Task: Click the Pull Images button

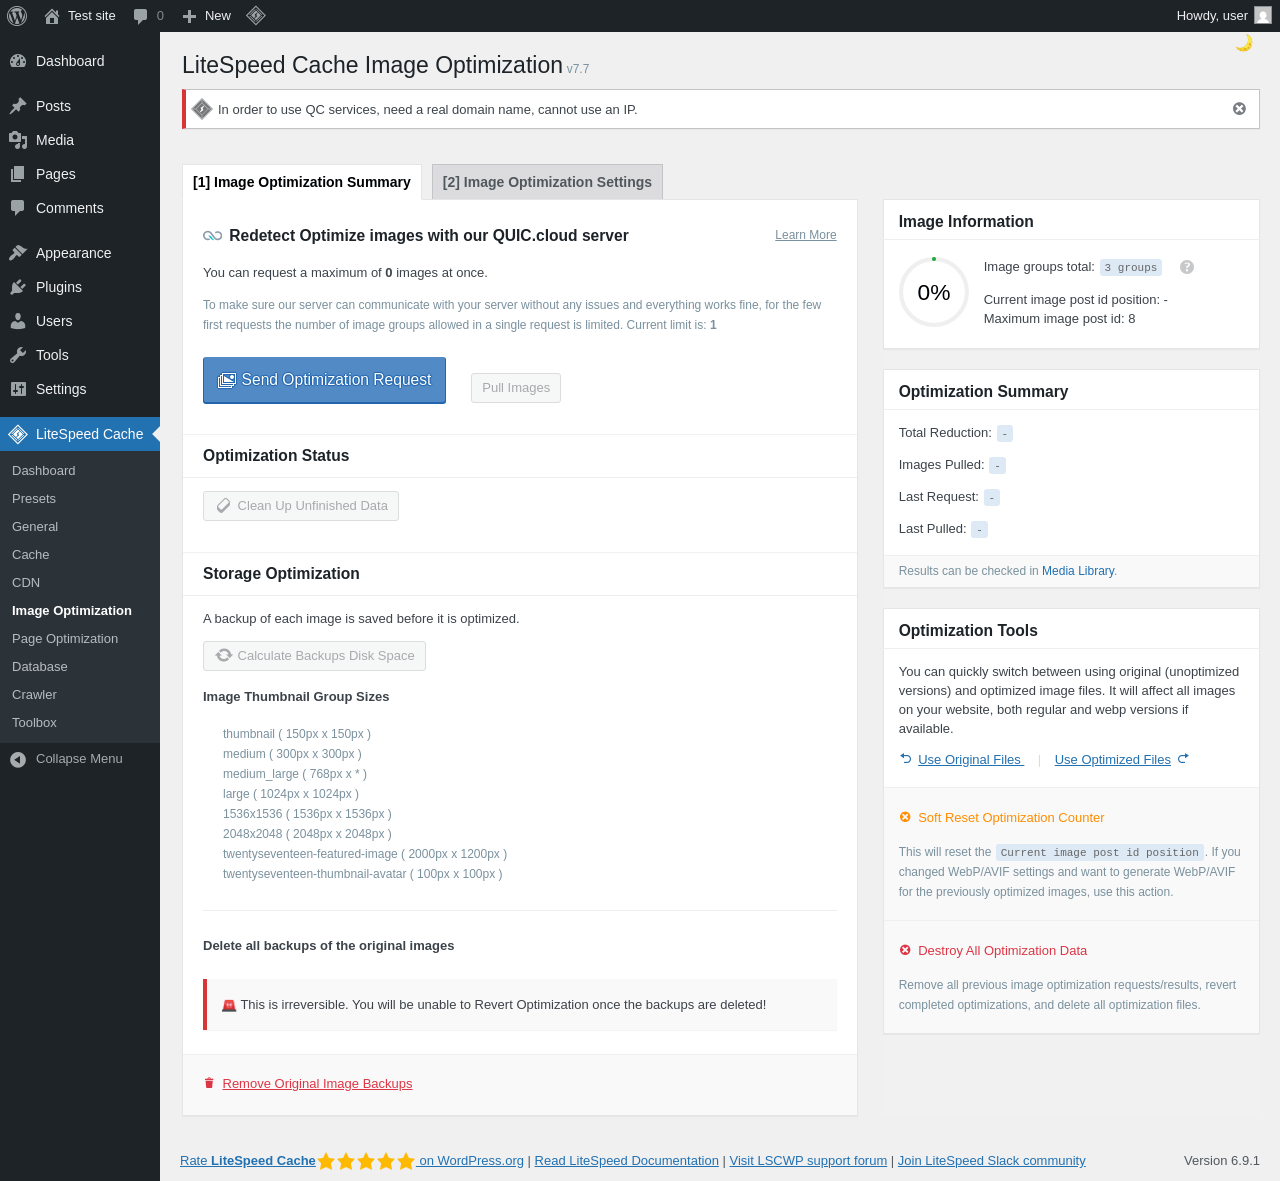Action: [x=516, y=388]
